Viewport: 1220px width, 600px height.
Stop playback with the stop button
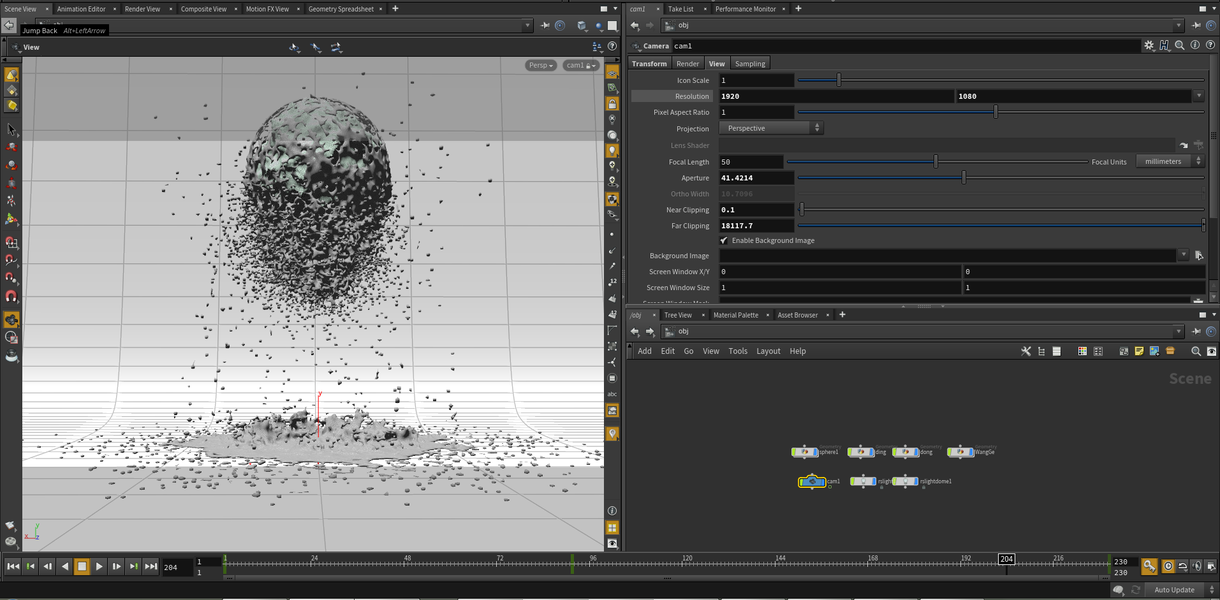click(x=82, y=567)
